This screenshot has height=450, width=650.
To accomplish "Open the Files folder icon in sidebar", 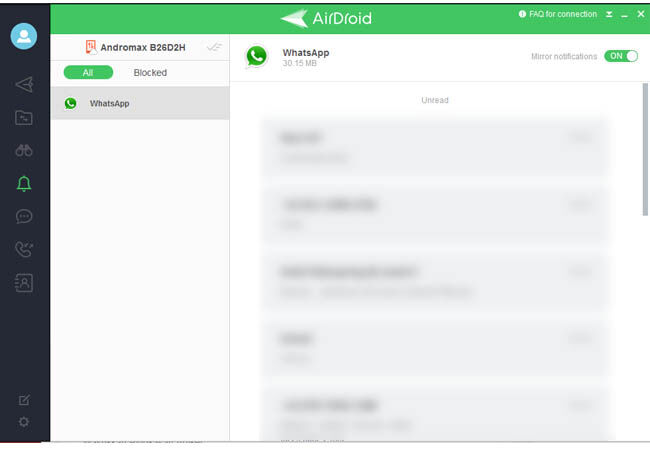I will tap(24, 118).
